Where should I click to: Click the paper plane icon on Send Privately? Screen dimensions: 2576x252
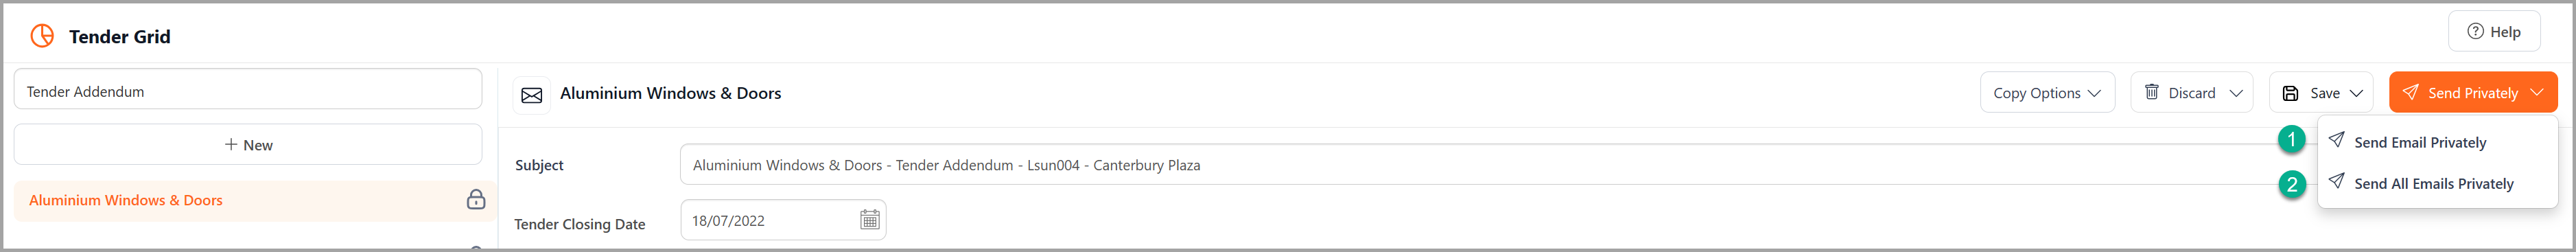tap(2410, 92)
